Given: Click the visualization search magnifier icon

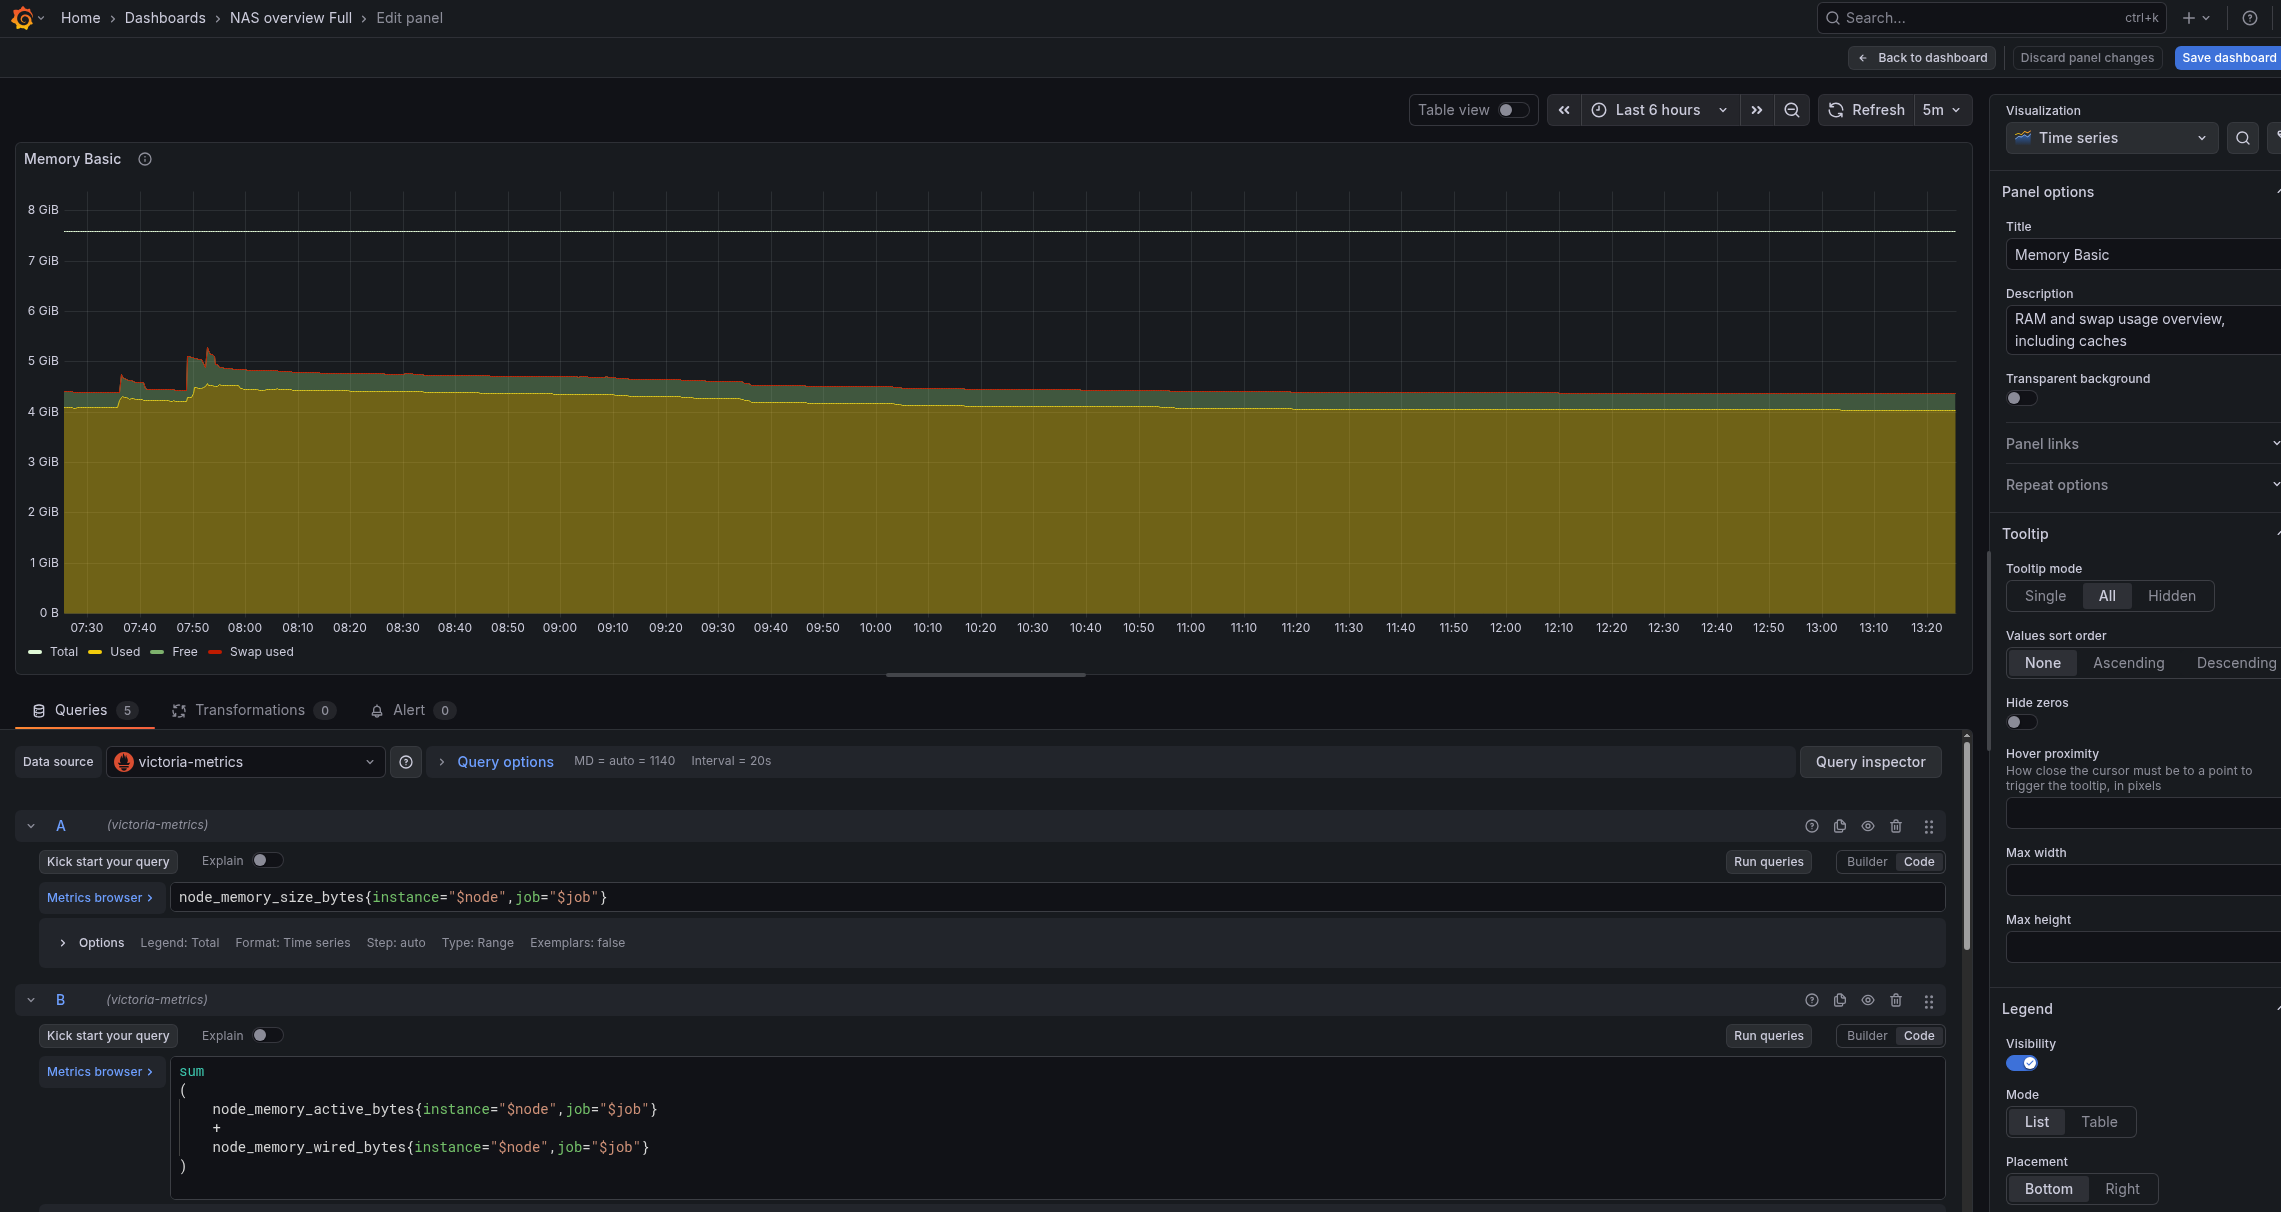Looking at the screenshot, I should click(2242, 138).
